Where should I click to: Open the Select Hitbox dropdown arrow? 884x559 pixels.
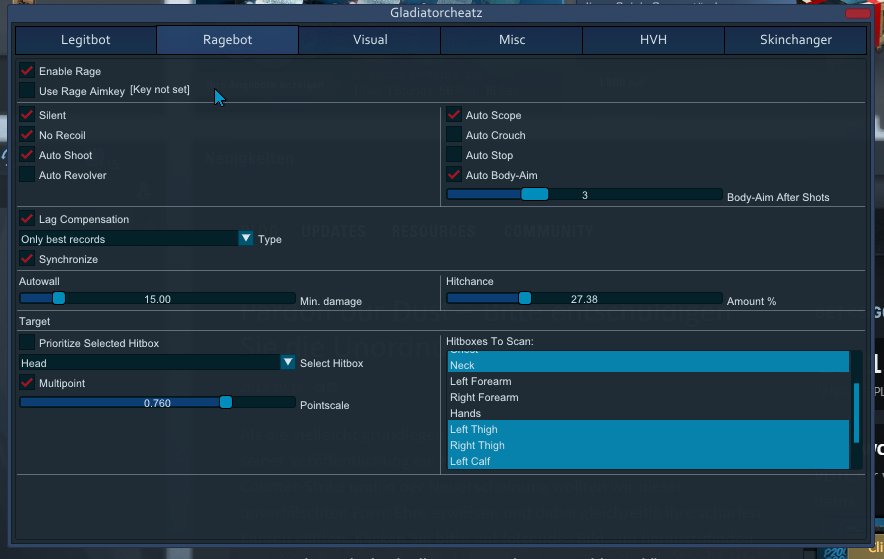[x=288, y=362]
